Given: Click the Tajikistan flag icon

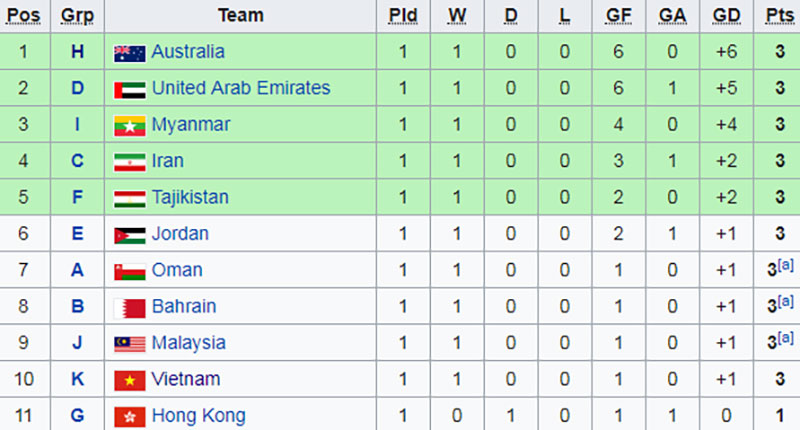Looking at the screenshot, I should (x=130, y=198).
